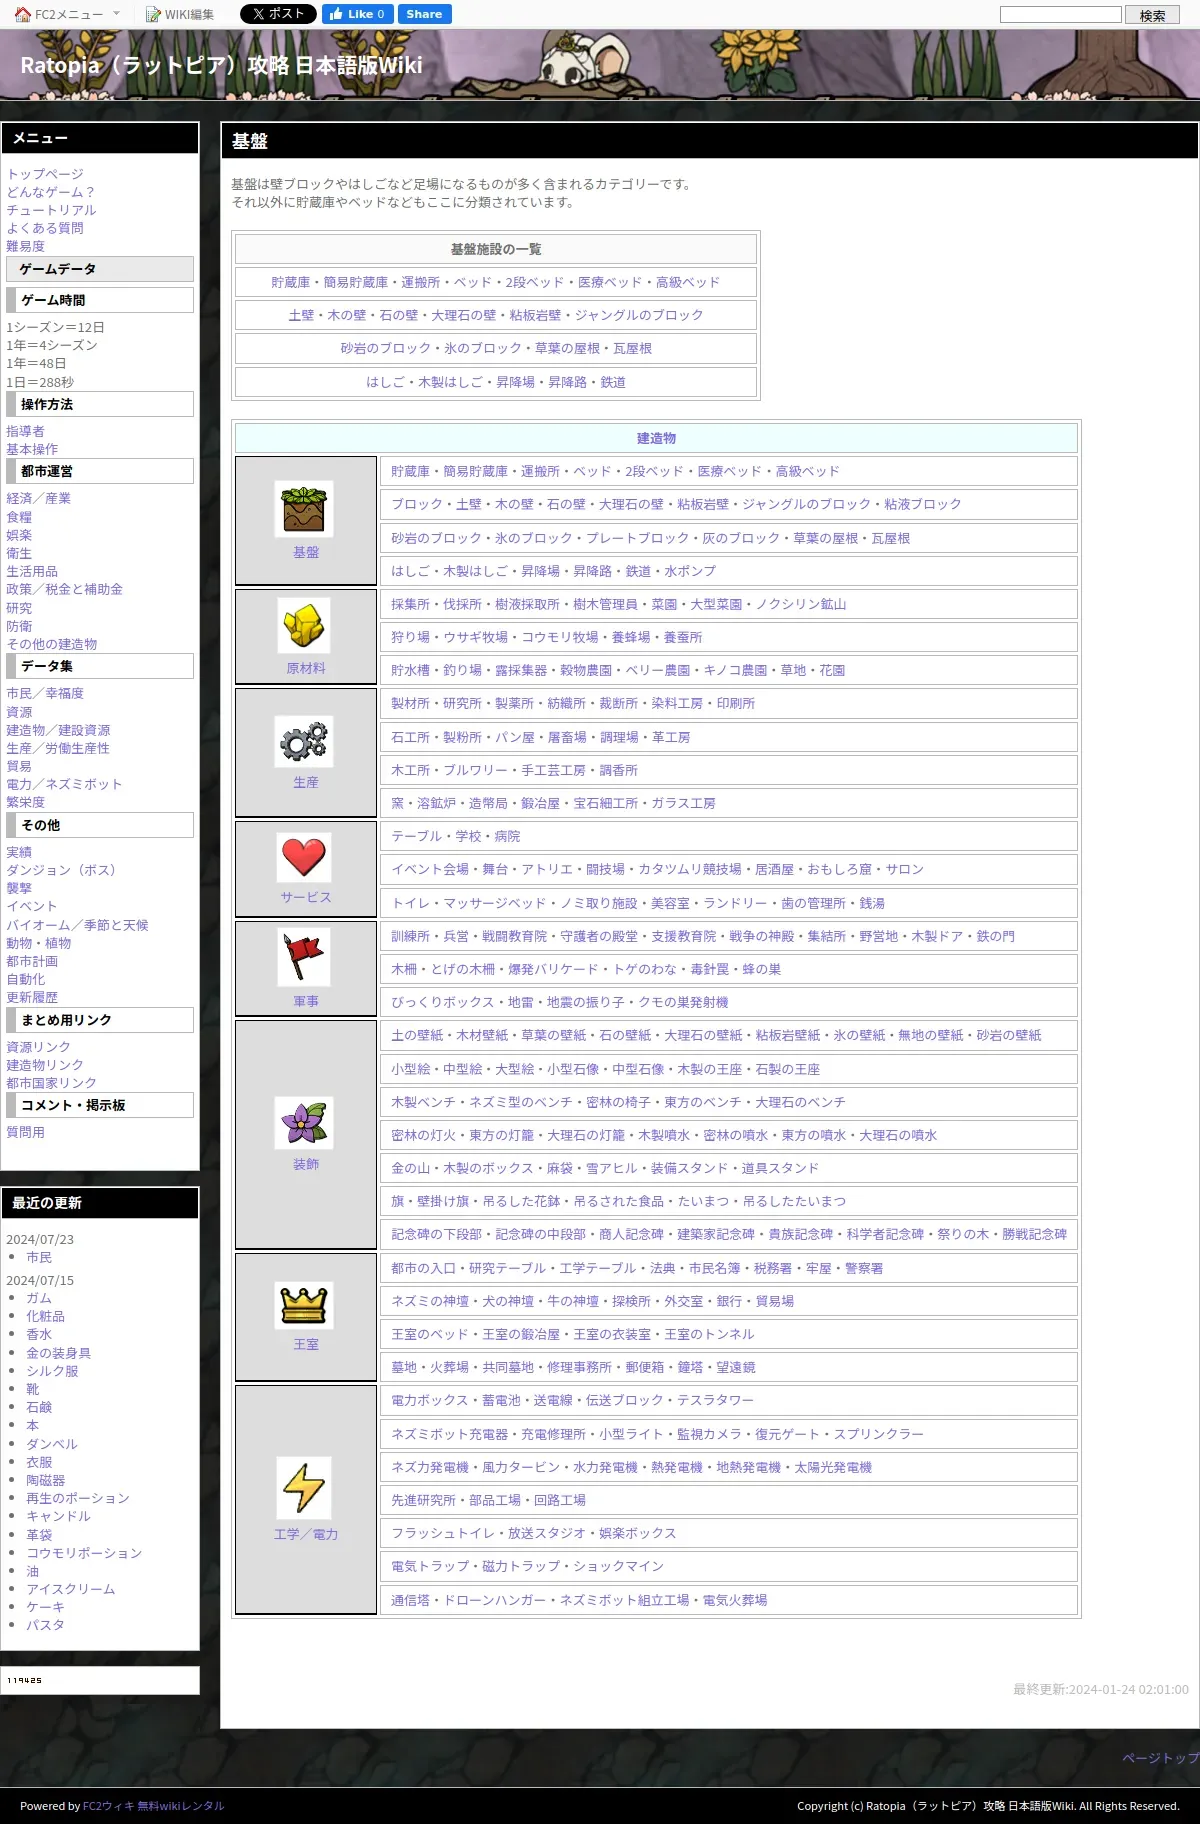Screen dimensions: 1200x1824
Task: Click the page counter 119425 image
Action: pyautogui.click(x=25, y=1680)
